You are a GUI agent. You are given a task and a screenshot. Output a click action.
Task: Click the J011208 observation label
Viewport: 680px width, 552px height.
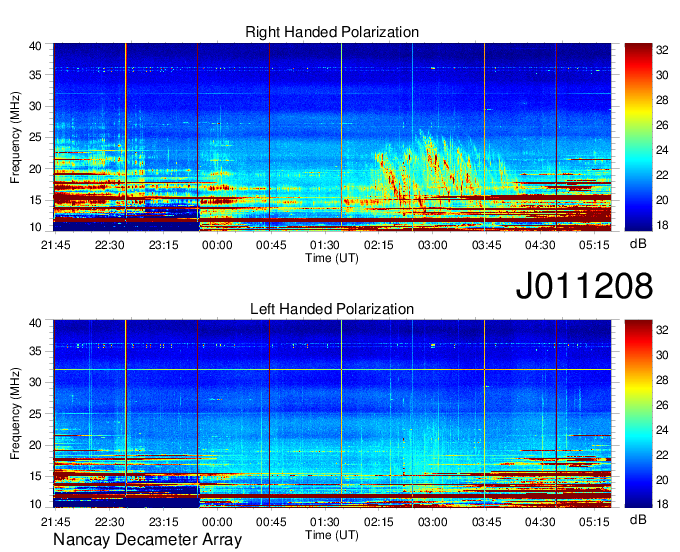(x=584, y=285)
